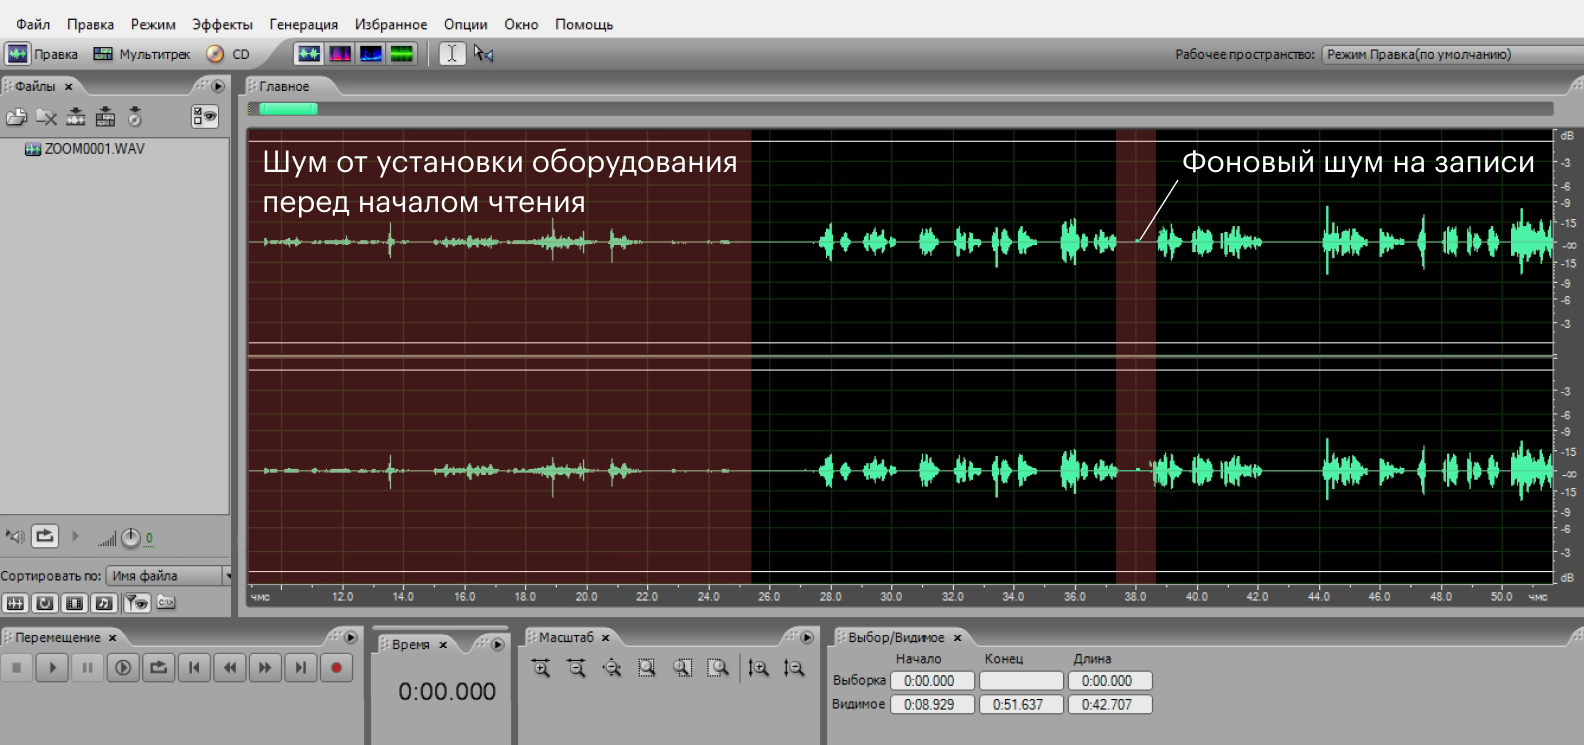Screen dimensions: 1584x745
Task: Toggle show loop files filter button
Action: click(x=45, y=603)
